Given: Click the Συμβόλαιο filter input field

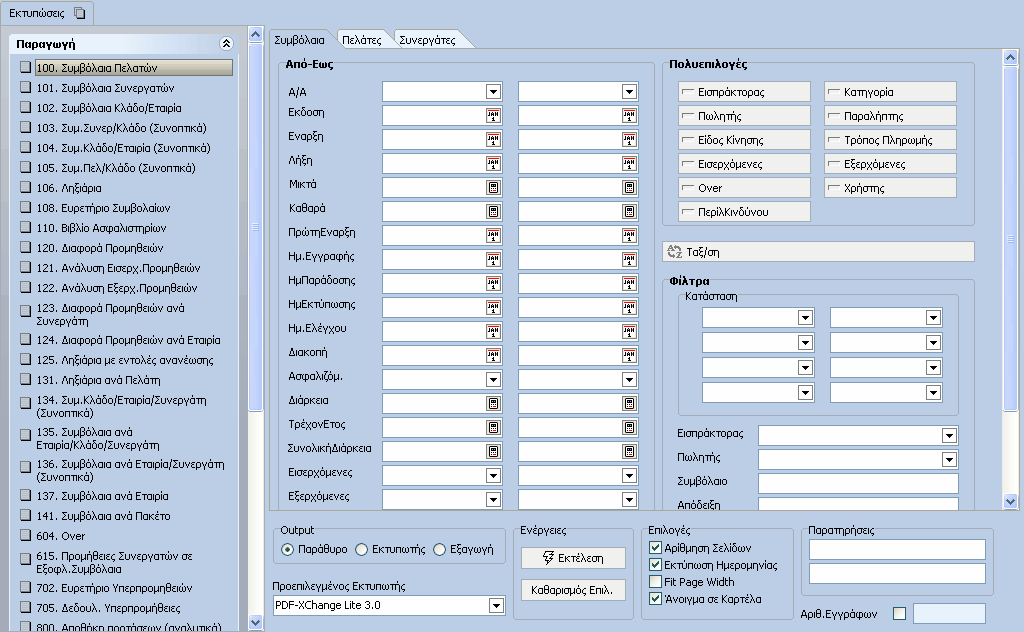Looking at the screenshot, I should pyautogui.click(x=858, y=483).
